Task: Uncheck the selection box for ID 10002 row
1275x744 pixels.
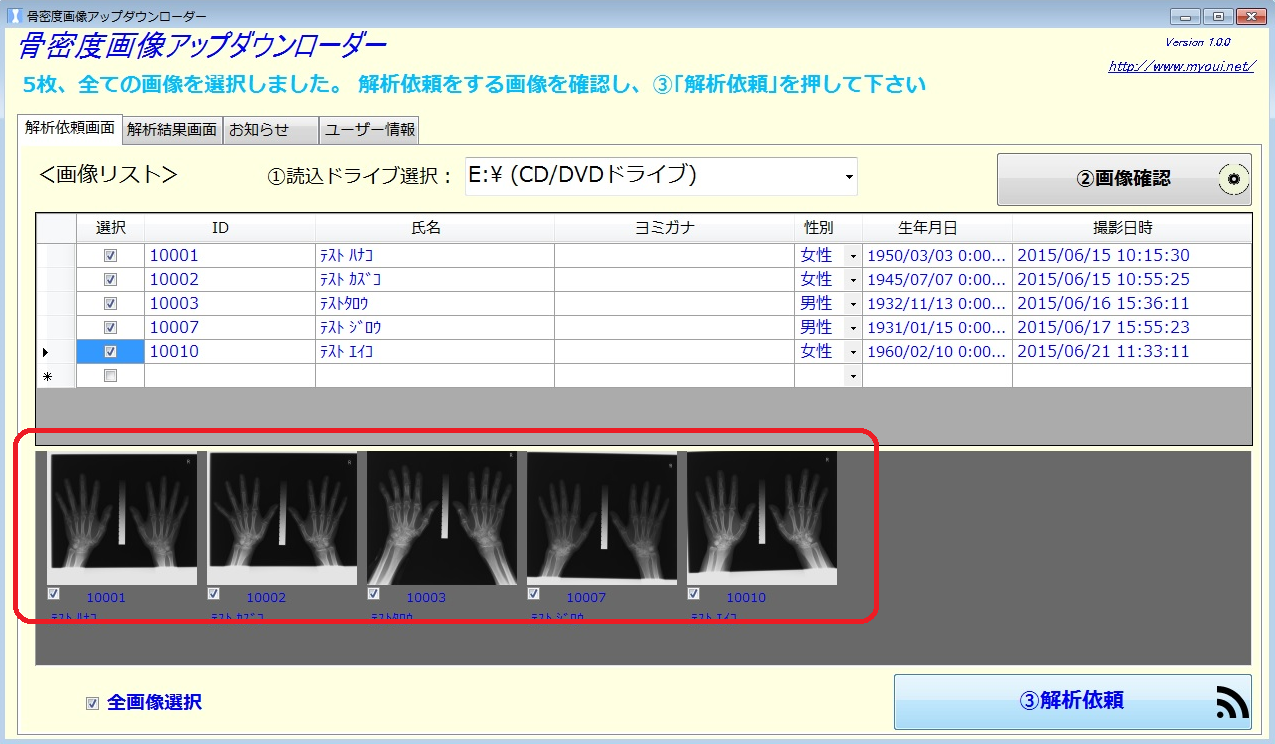Action: pyautogui.click(x=110, y=279)
